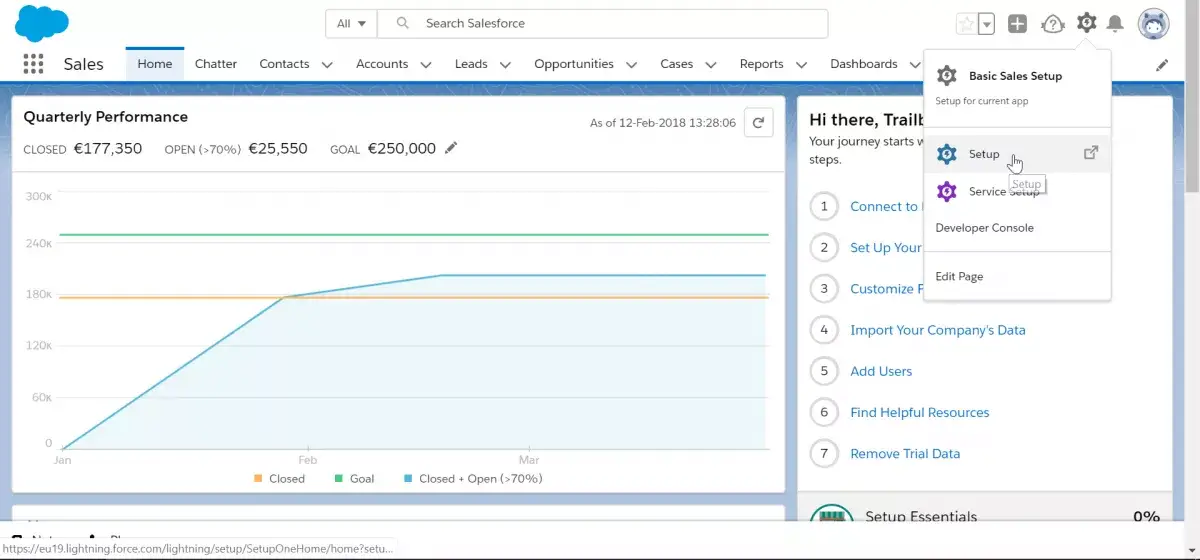The image size is (1200, 560).
Task: Open the global actions plus icon
Action: click(x=1017, y=24)
